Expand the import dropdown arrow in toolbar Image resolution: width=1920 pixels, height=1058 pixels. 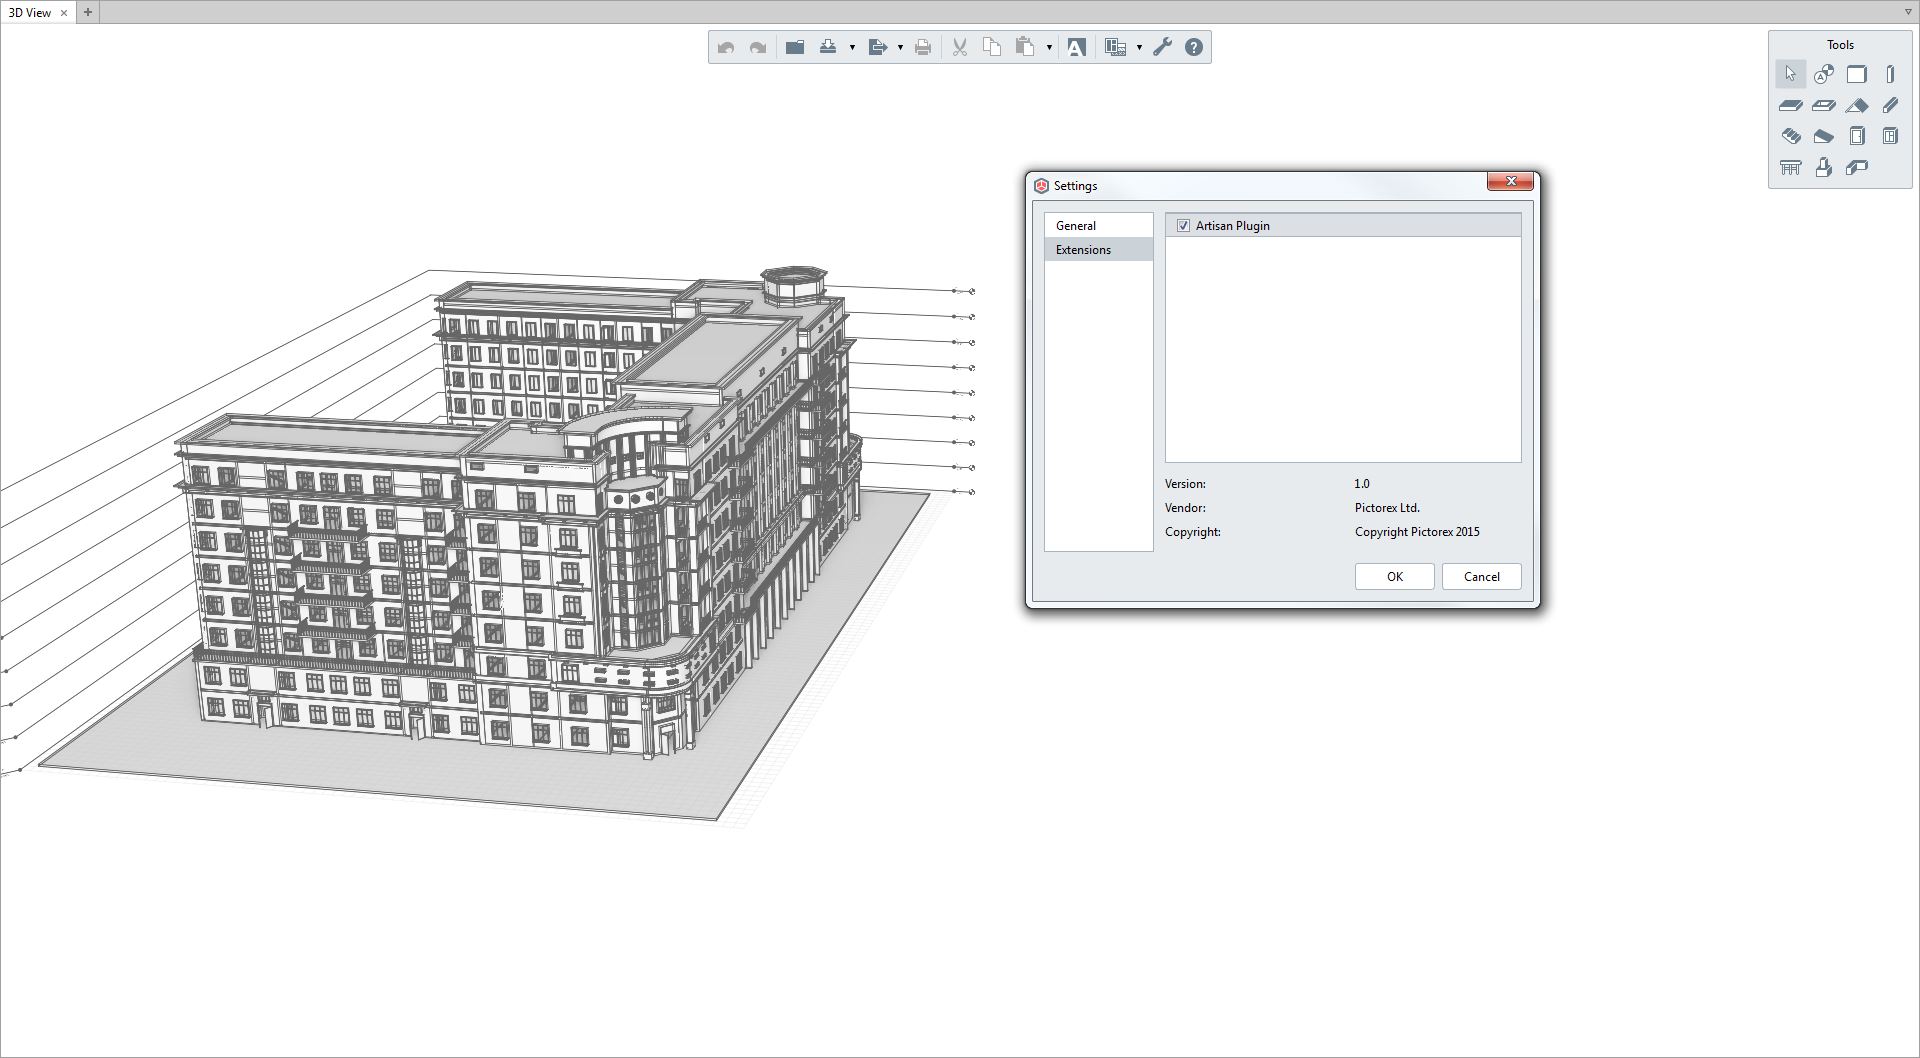point(852,46)
